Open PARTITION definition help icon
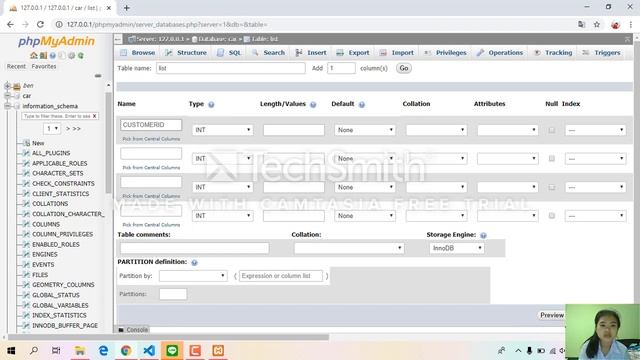The image size is (640, 360). pyautogui.click(x=194, y=262)
